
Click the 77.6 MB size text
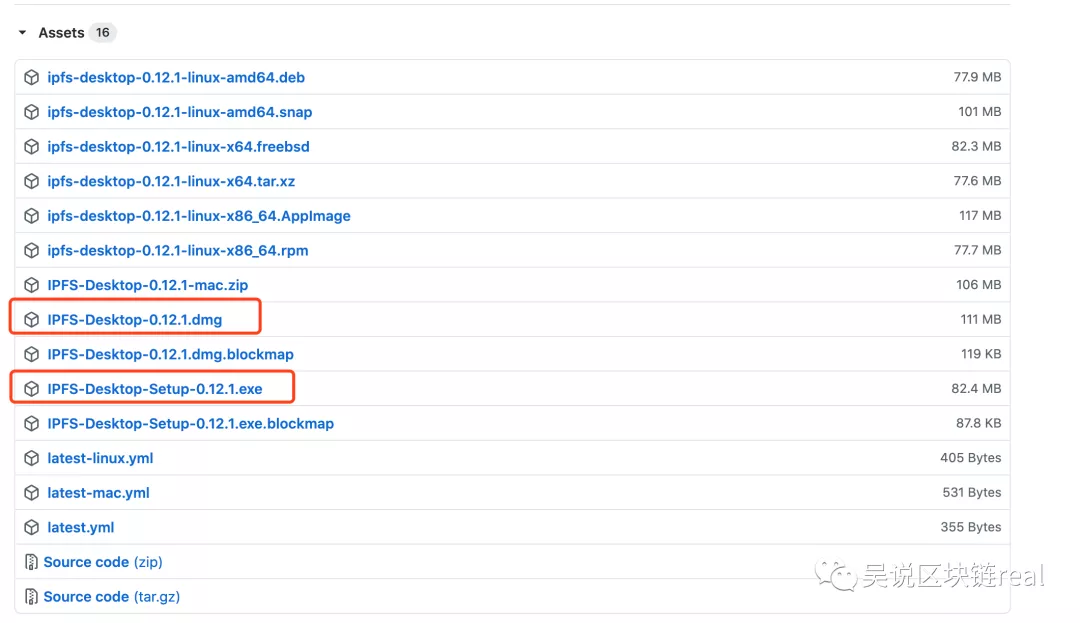point(977,181)
